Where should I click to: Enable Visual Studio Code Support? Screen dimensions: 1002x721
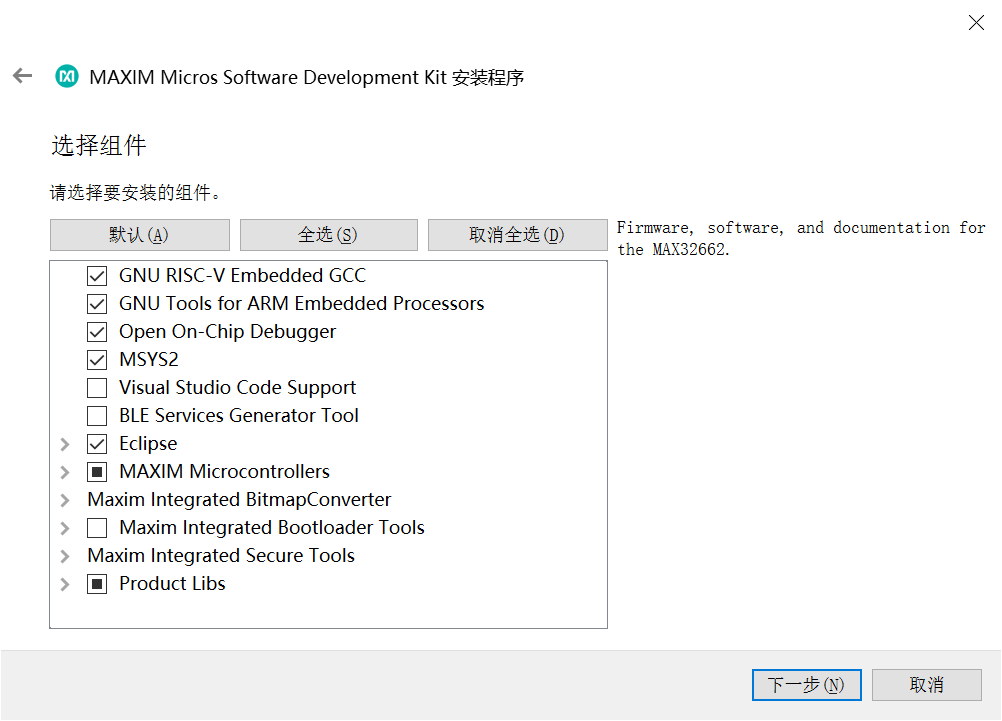coord(97,388)
